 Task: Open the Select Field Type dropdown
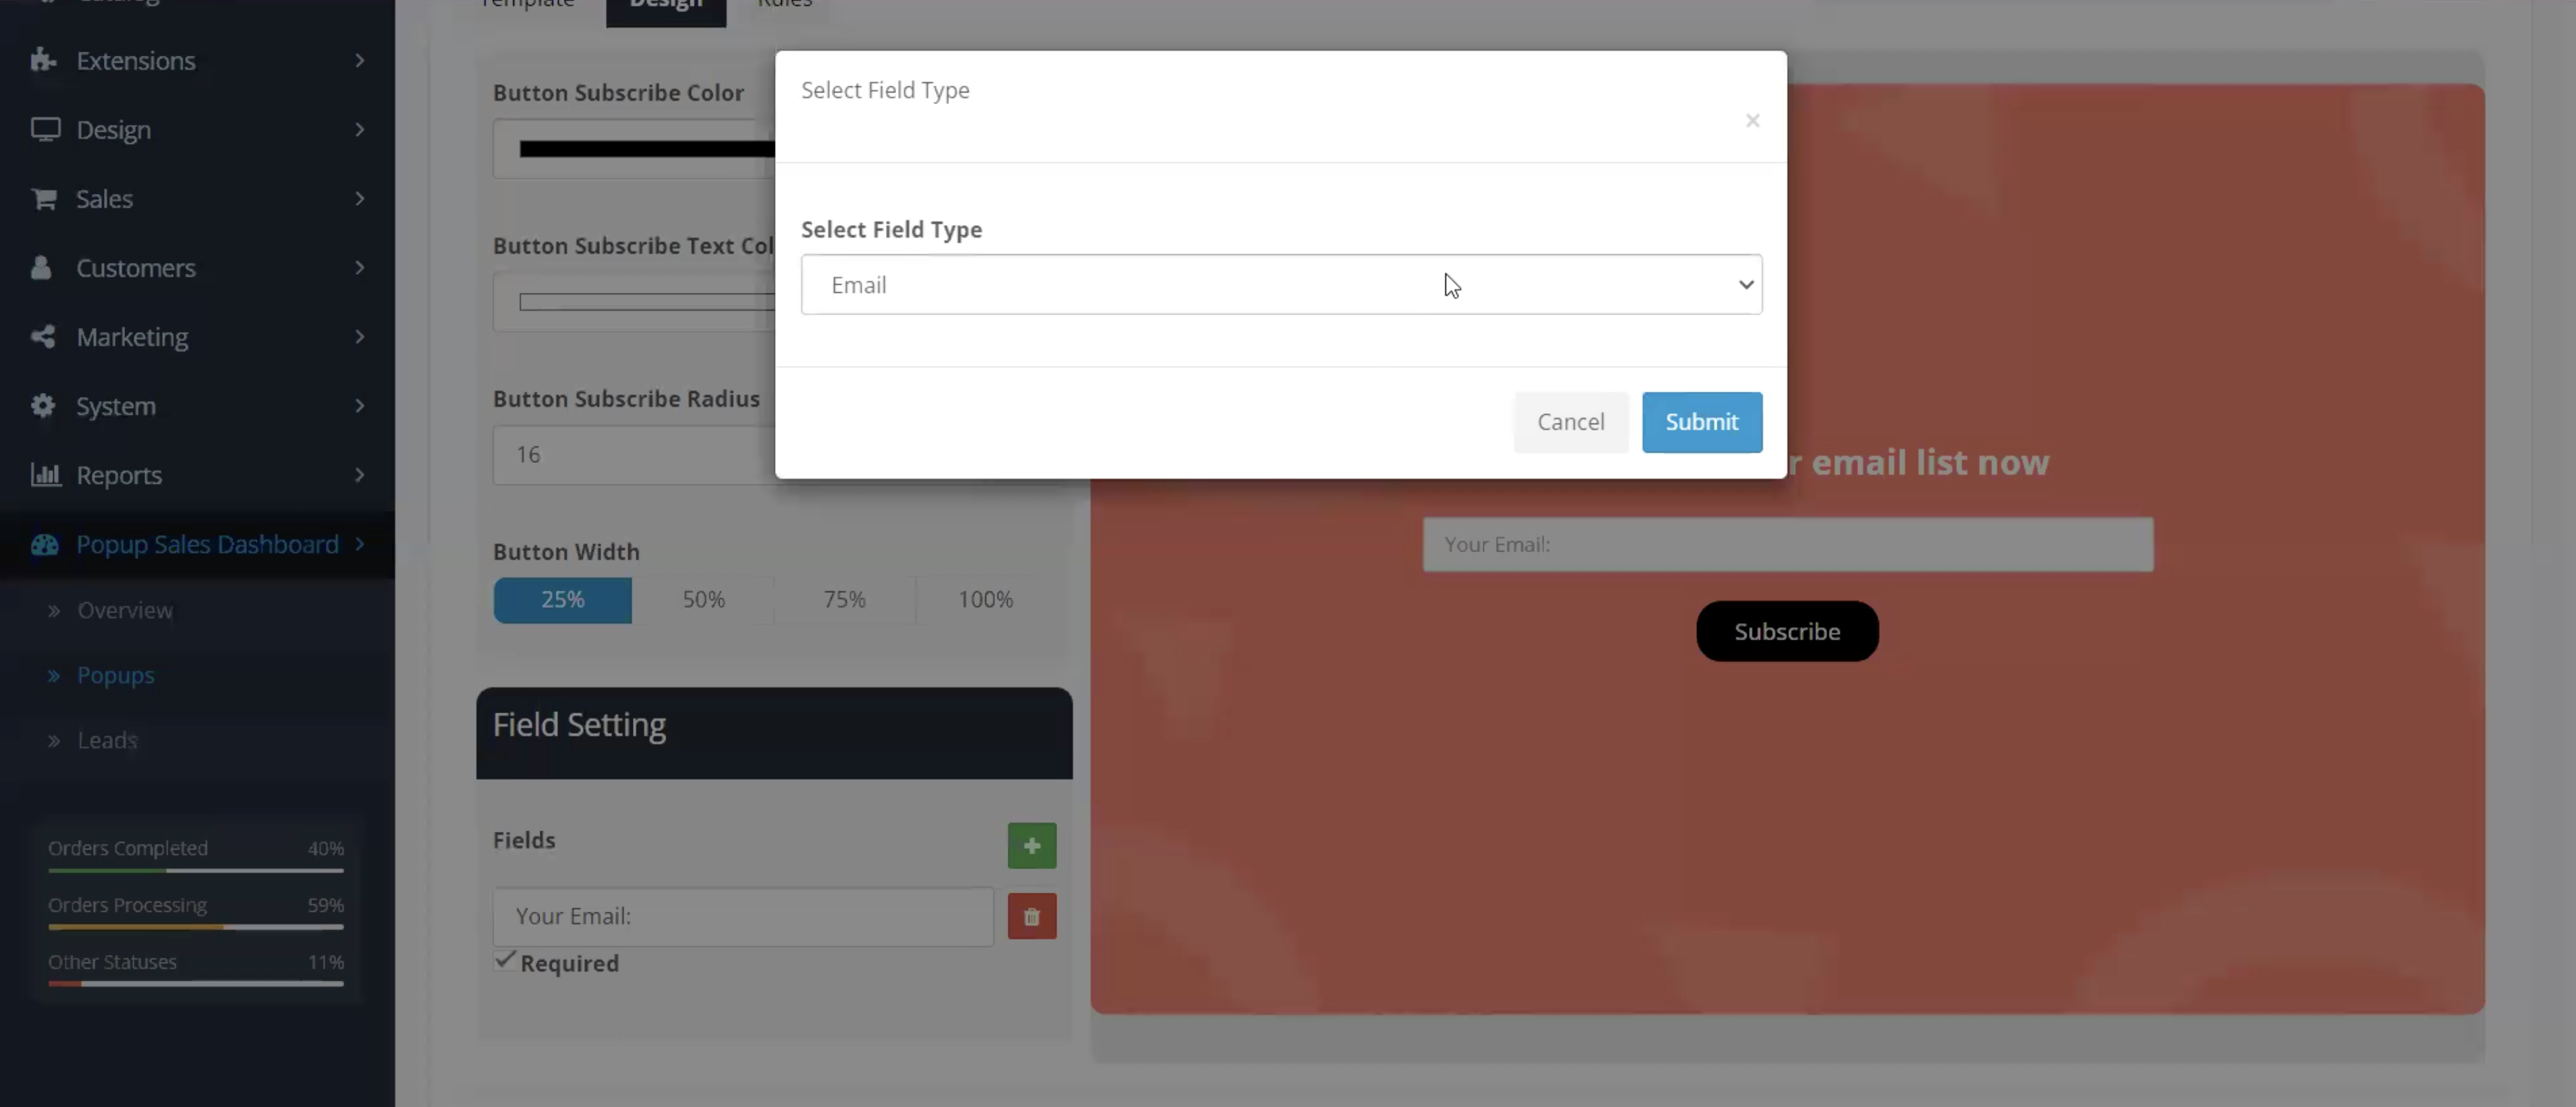(x=1281, y=284)
